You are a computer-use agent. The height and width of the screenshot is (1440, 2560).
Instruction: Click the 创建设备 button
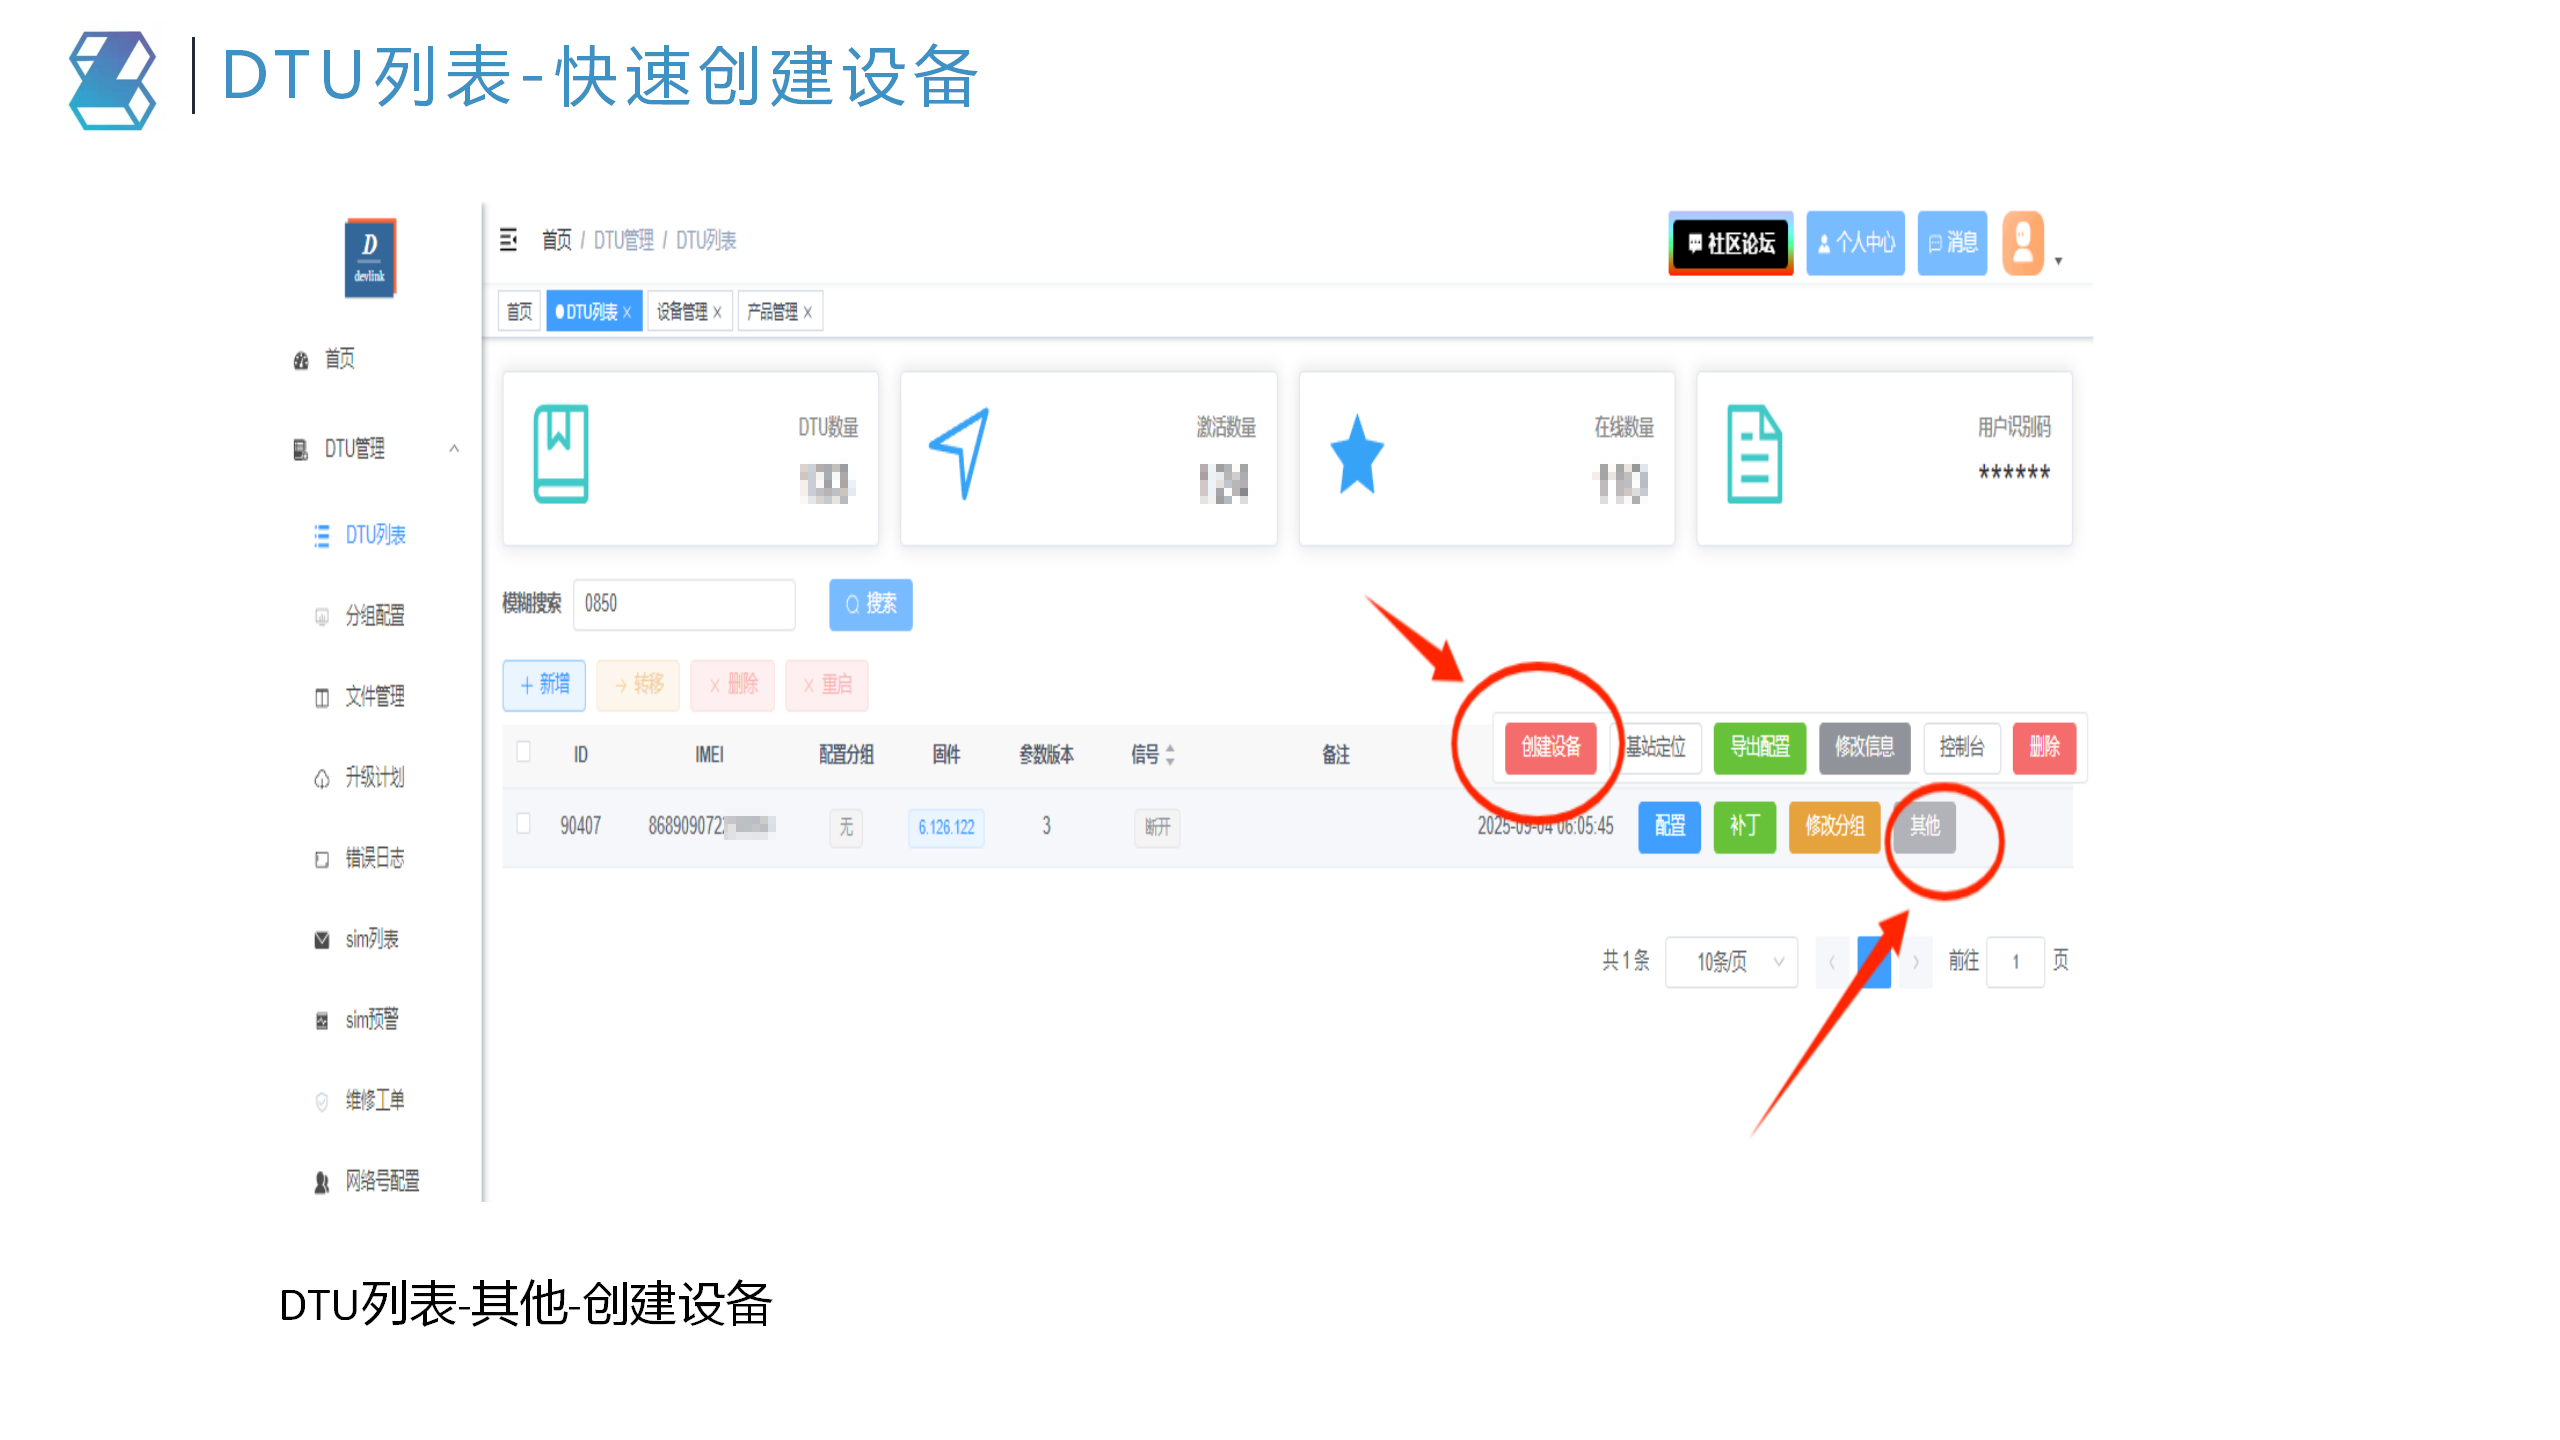point(1550,747)
